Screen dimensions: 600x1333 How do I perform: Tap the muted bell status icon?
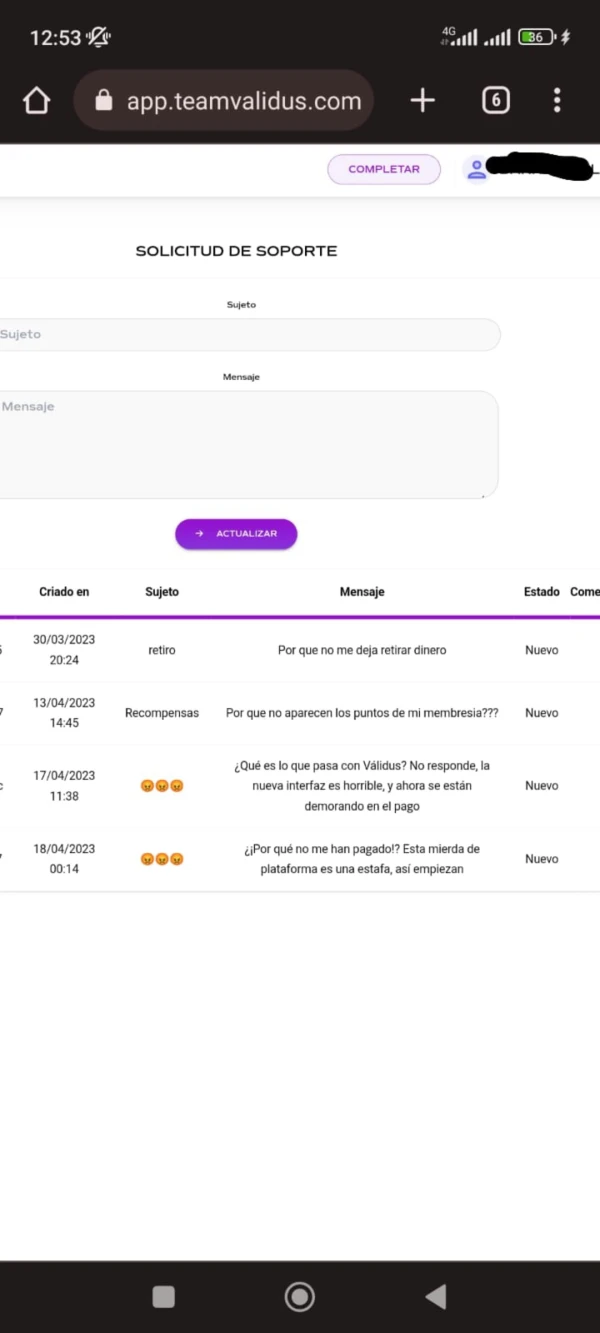tap(99, 38)
